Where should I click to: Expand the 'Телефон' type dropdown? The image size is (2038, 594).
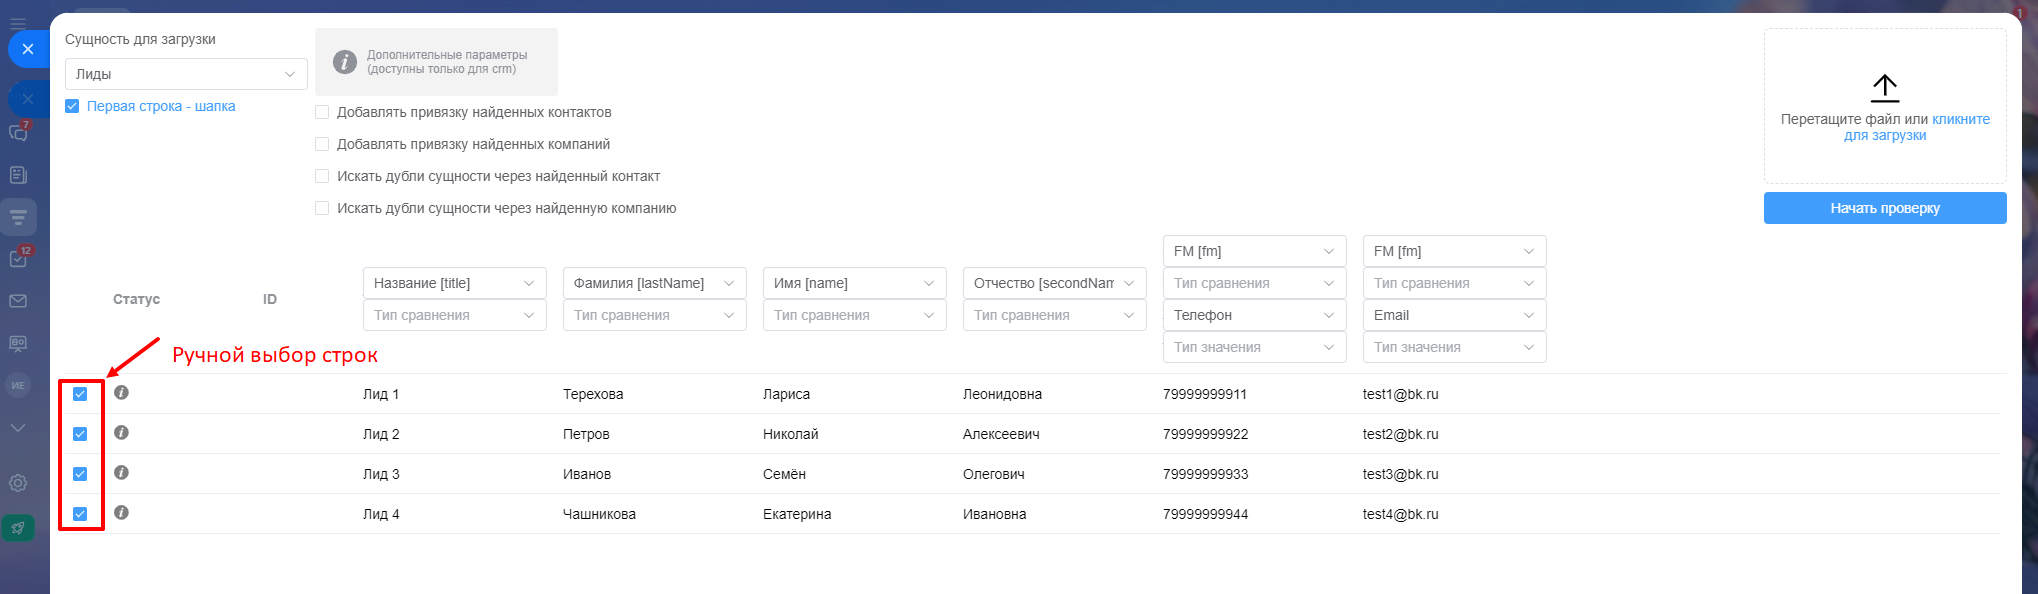[x=1254, y=315]
